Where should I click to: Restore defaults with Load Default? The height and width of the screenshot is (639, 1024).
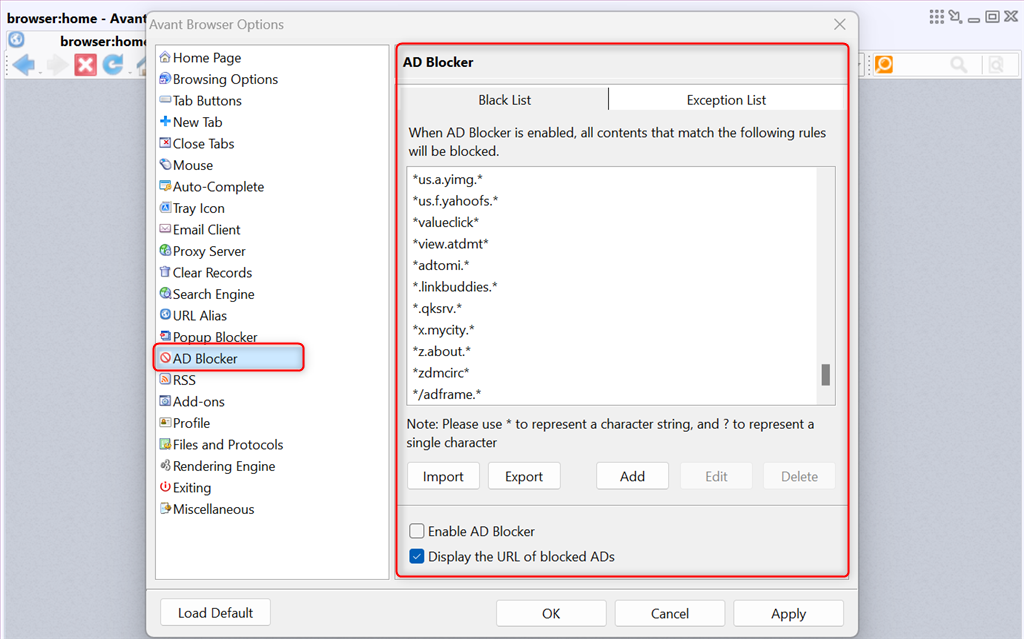[x=216, y=613]
